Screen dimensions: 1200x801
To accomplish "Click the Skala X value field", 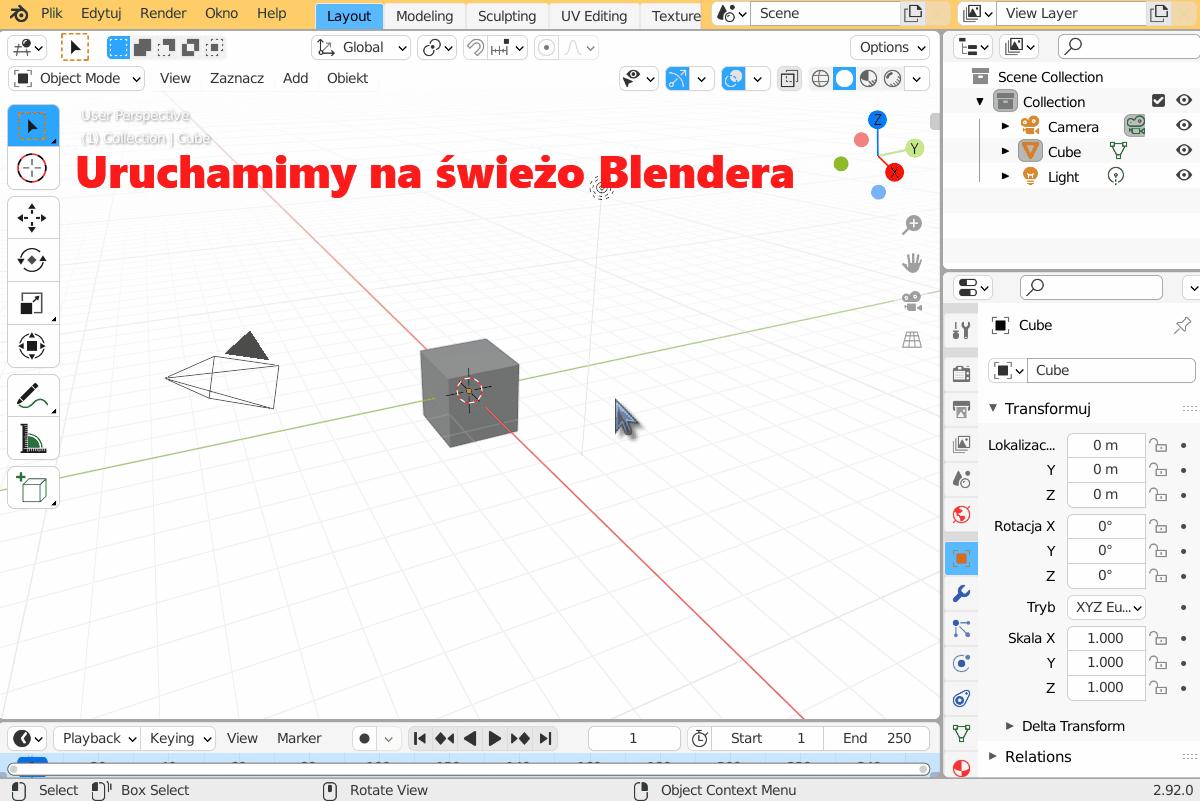I will pyautogui.click(x=1106, y=638).
